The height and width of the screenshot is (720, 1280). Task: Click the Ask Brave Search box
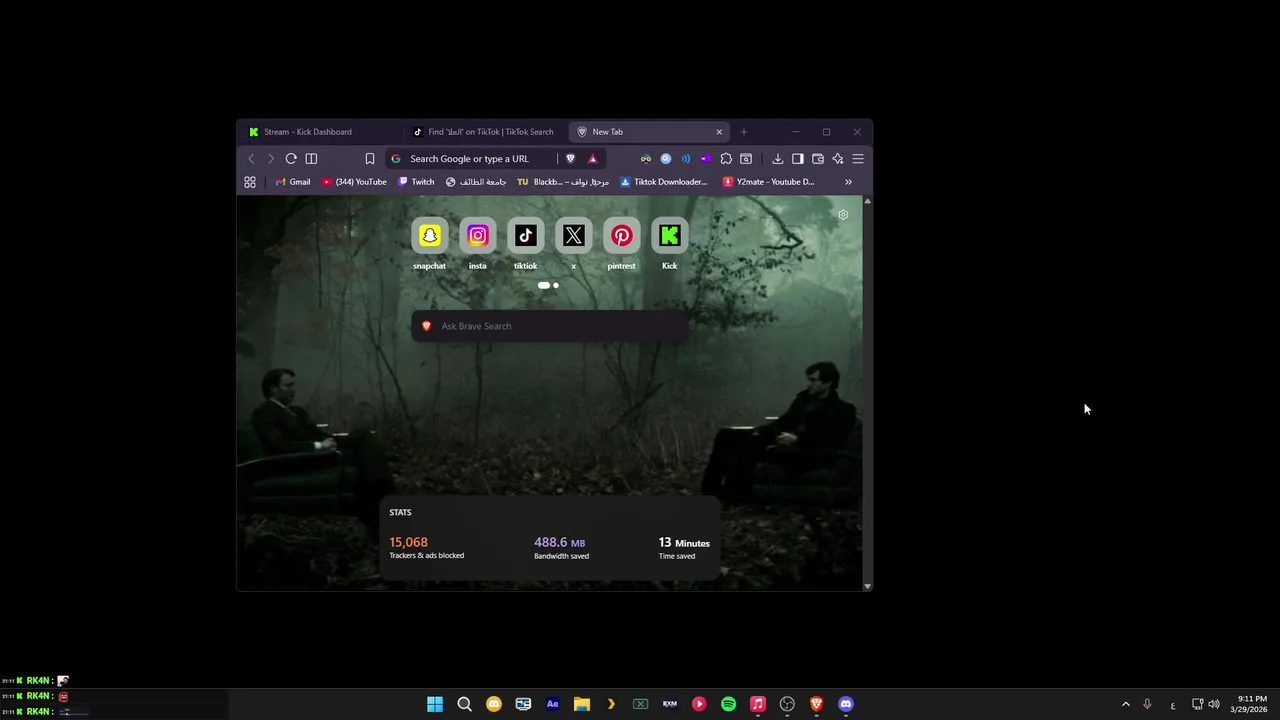click(x=549, y=326)
